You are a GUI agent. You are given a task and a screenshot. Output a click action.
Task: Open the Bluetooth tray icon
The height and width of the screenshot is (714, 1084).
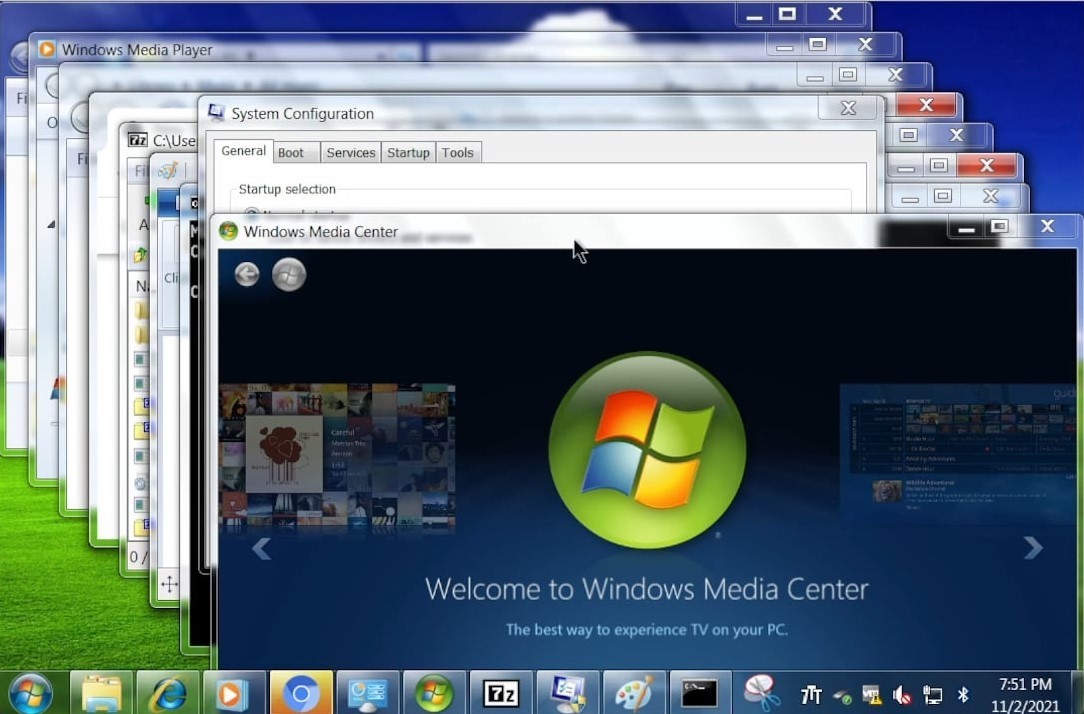point(963,695)
